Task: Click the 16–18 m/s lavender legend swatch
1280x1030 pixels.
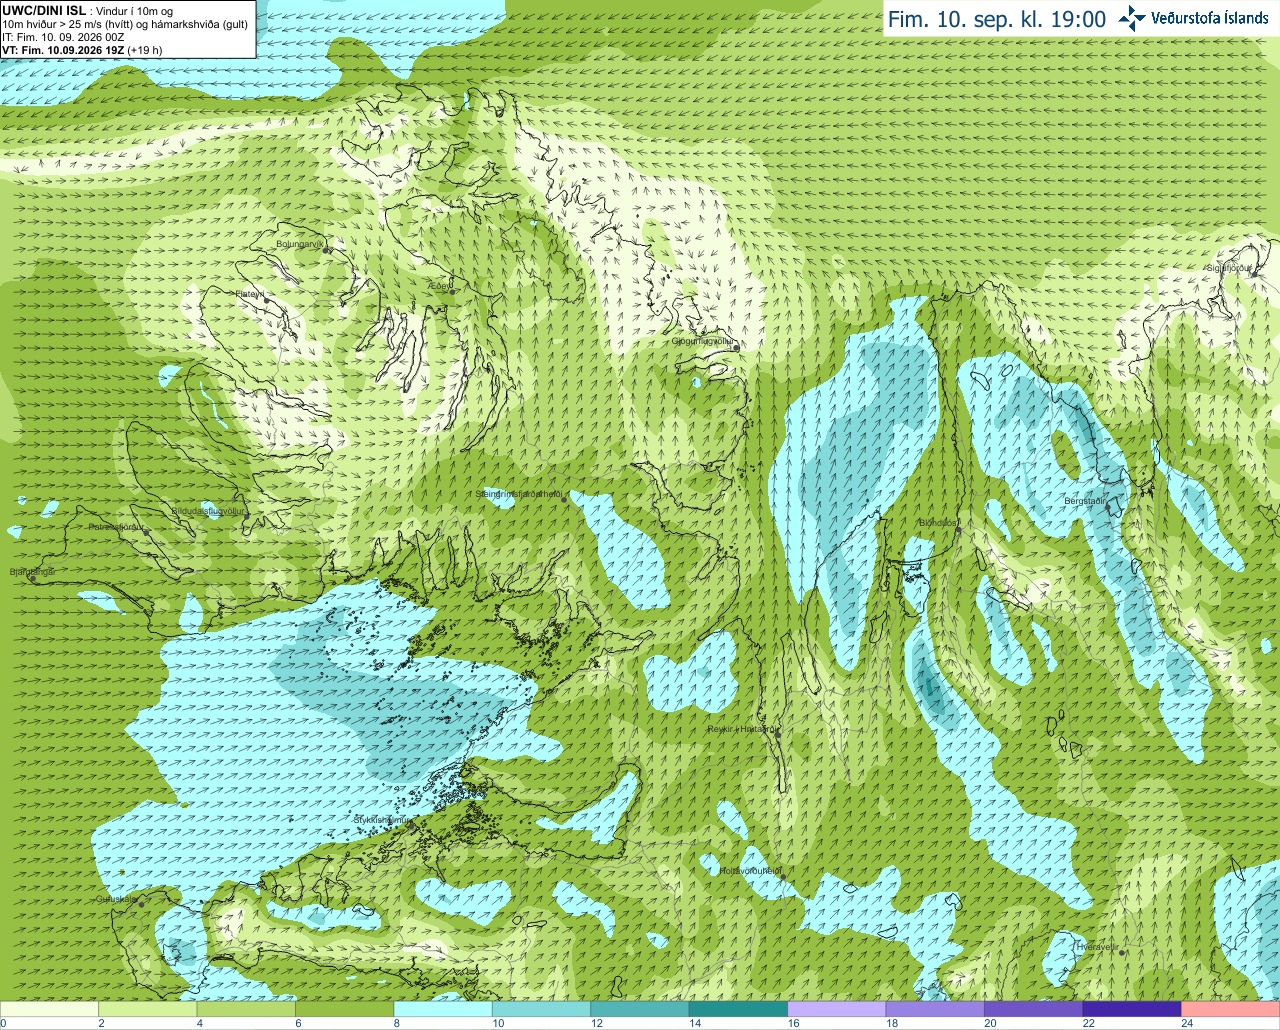Action: [837, 1009]
